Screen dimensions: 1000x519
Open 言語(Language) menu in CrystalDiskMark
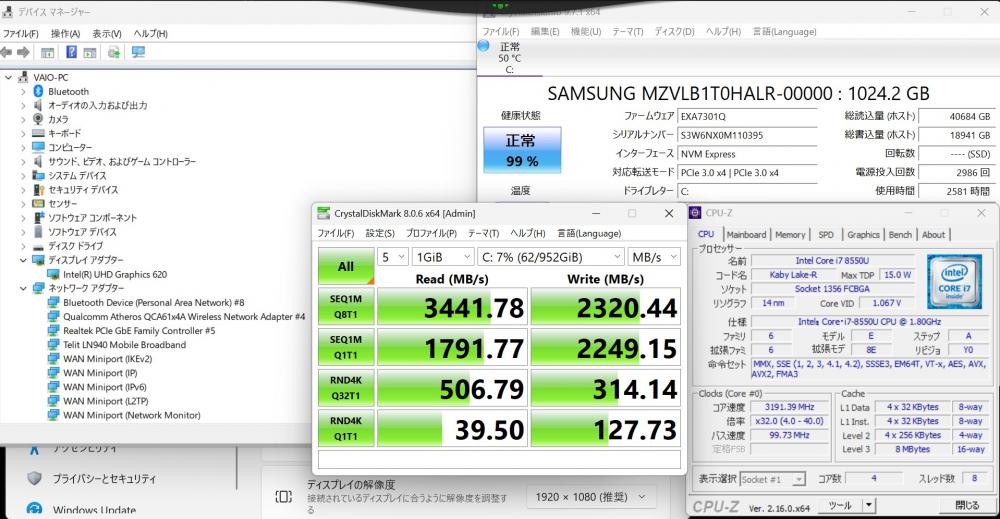pos(589,233)
